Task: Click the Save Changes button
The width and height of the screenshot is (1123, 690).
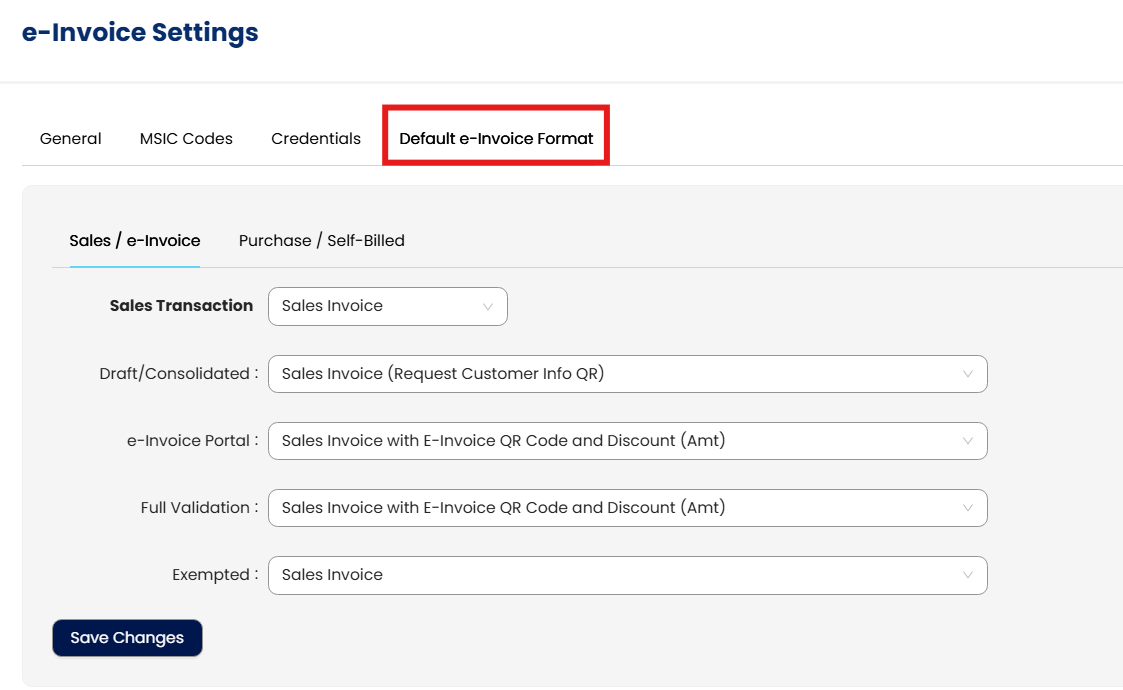Action: coord(127,638)
